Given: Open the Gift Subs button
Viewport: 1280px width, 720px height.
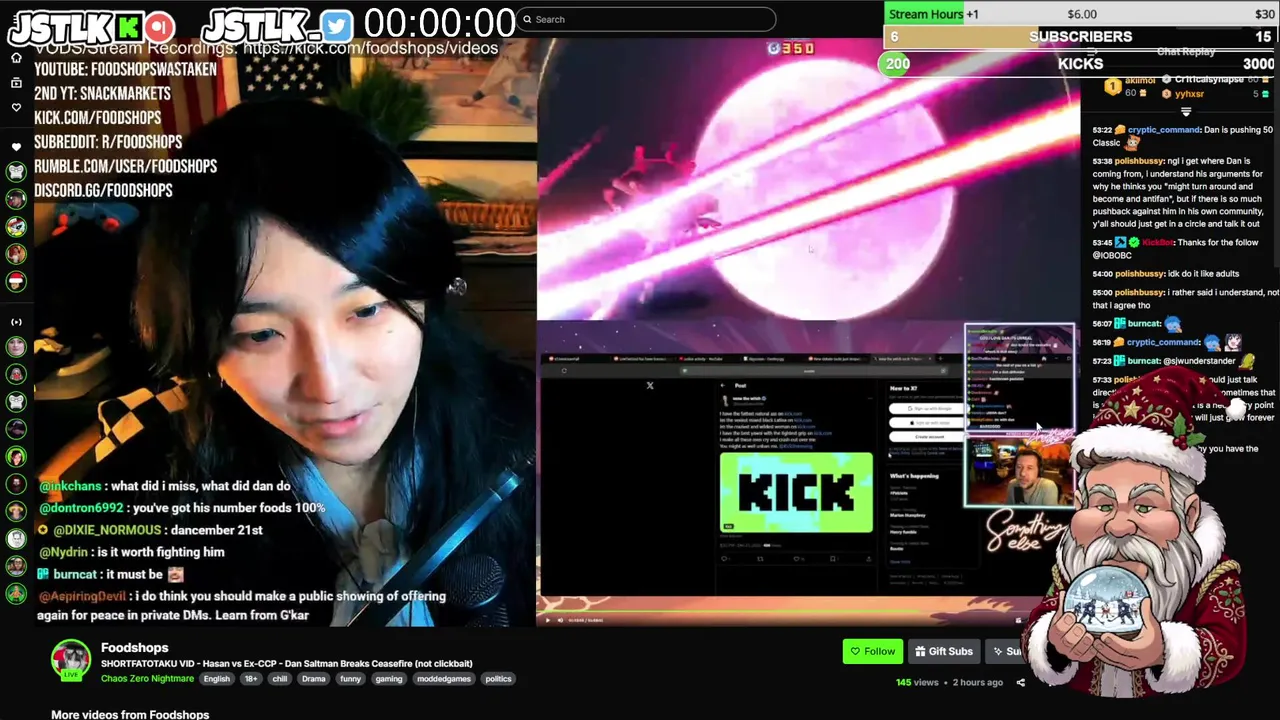Looking at the screenshot, I should pos(943,651).
